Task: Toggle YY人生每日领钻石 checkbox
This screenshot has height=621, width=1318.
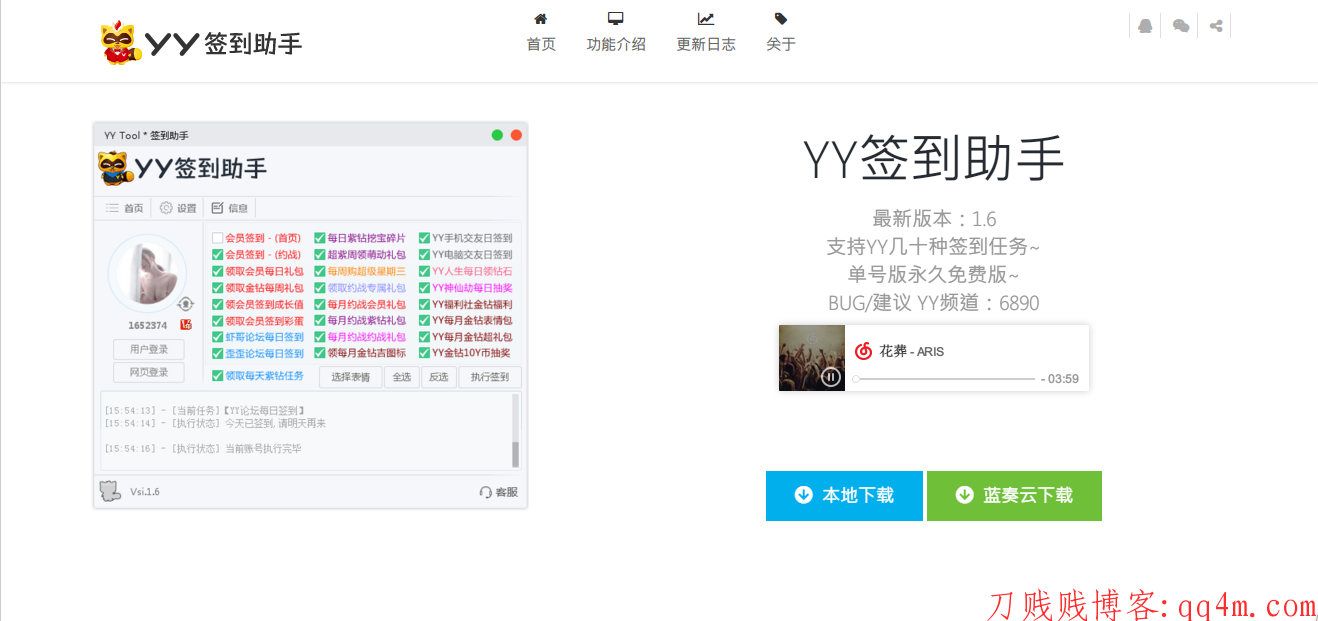Action: [x=425, y=271]
